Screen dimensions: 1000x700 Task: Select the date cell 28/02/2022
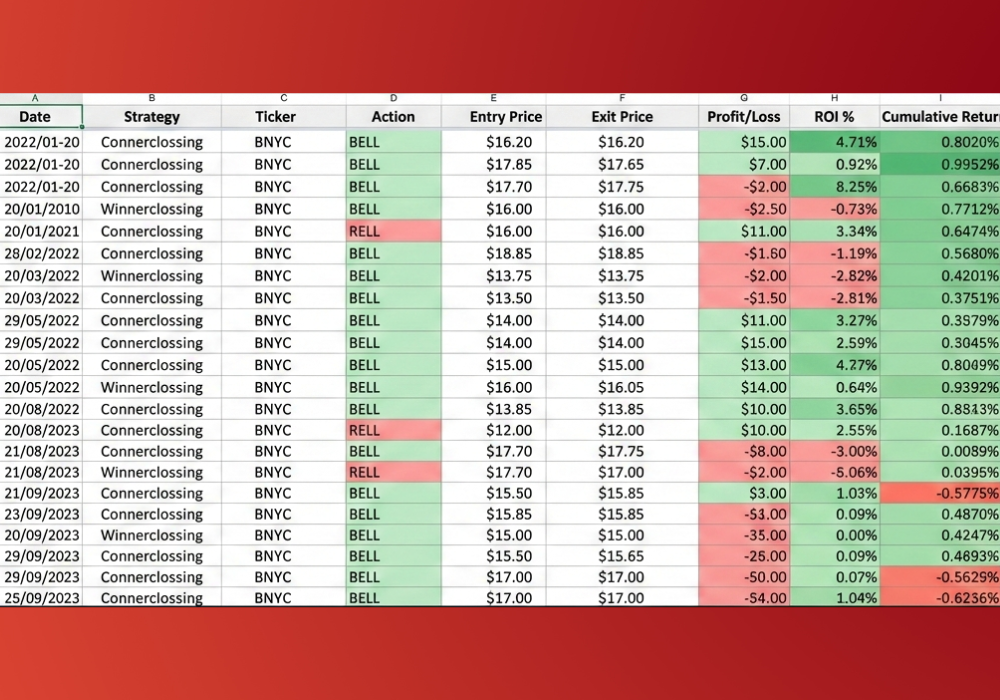41,253
